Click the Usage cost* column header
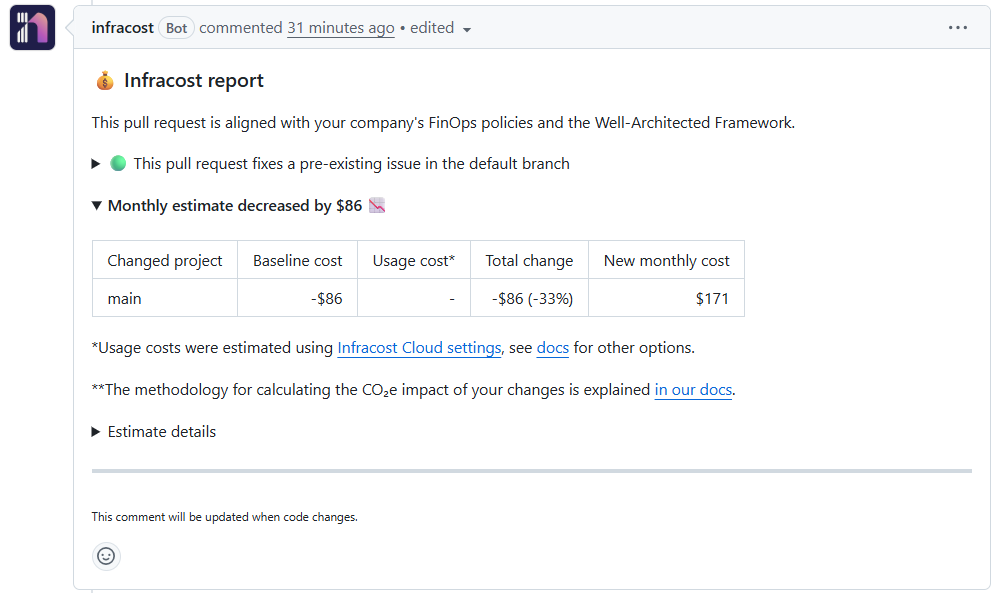 (414, 260)
